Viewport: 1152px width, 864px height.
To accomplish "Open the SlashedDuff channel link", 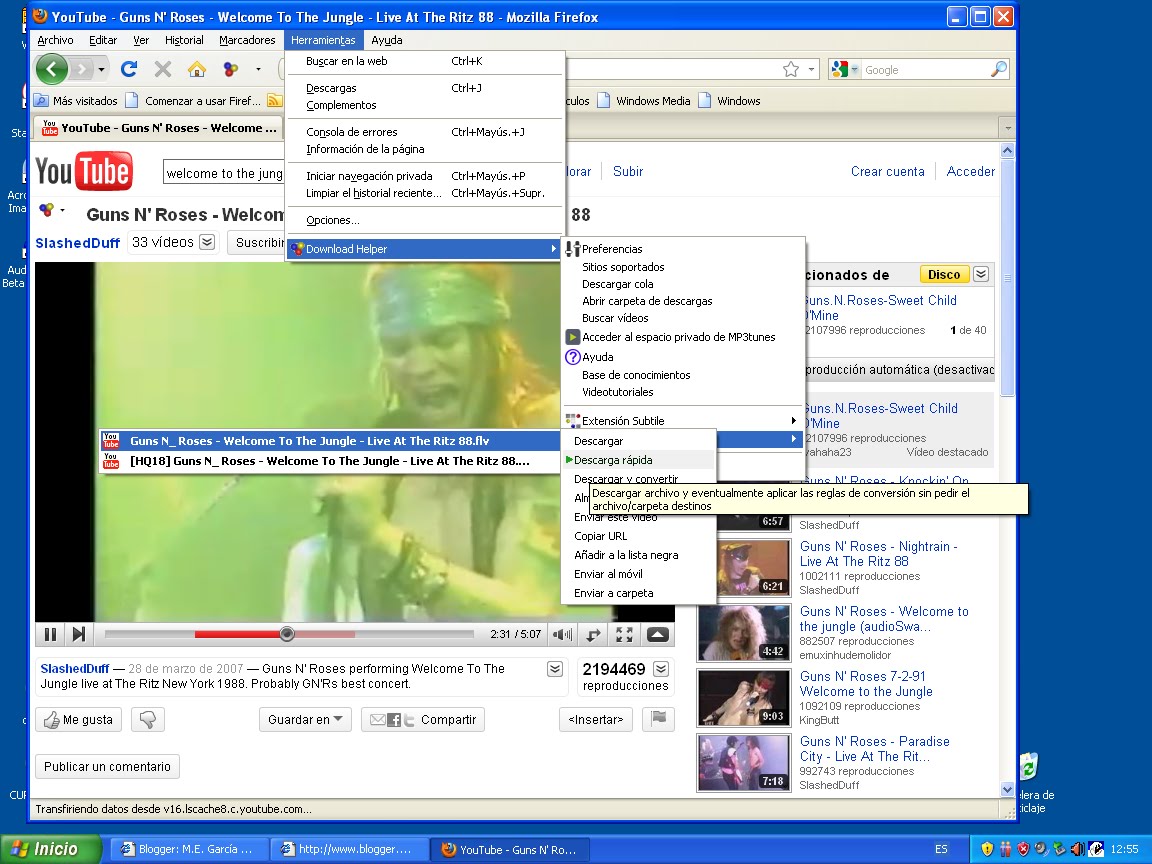I will [x=77, y=243].
